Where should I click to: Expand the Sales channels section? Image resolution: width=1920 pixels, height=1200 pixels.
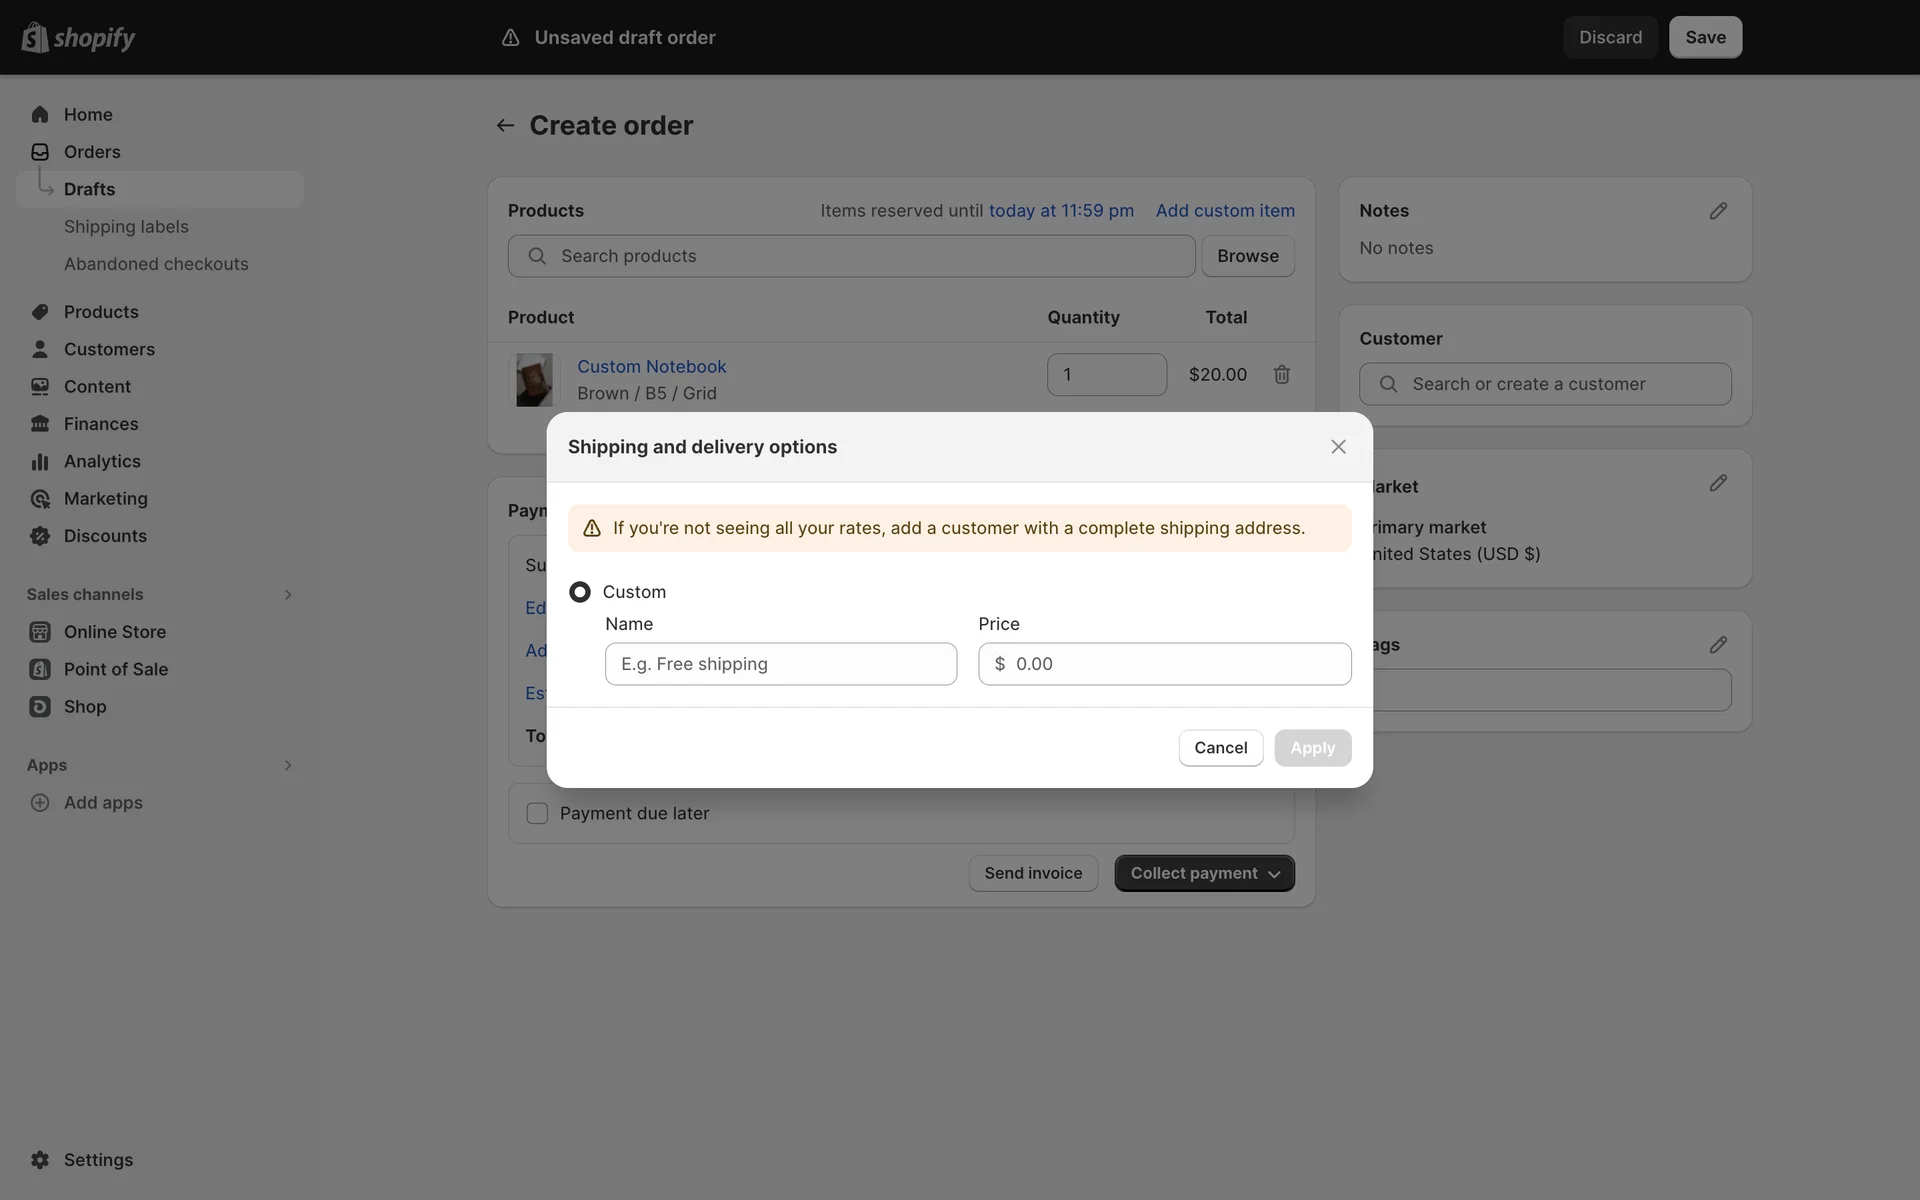pyautogui.click(x=287, y=594)
